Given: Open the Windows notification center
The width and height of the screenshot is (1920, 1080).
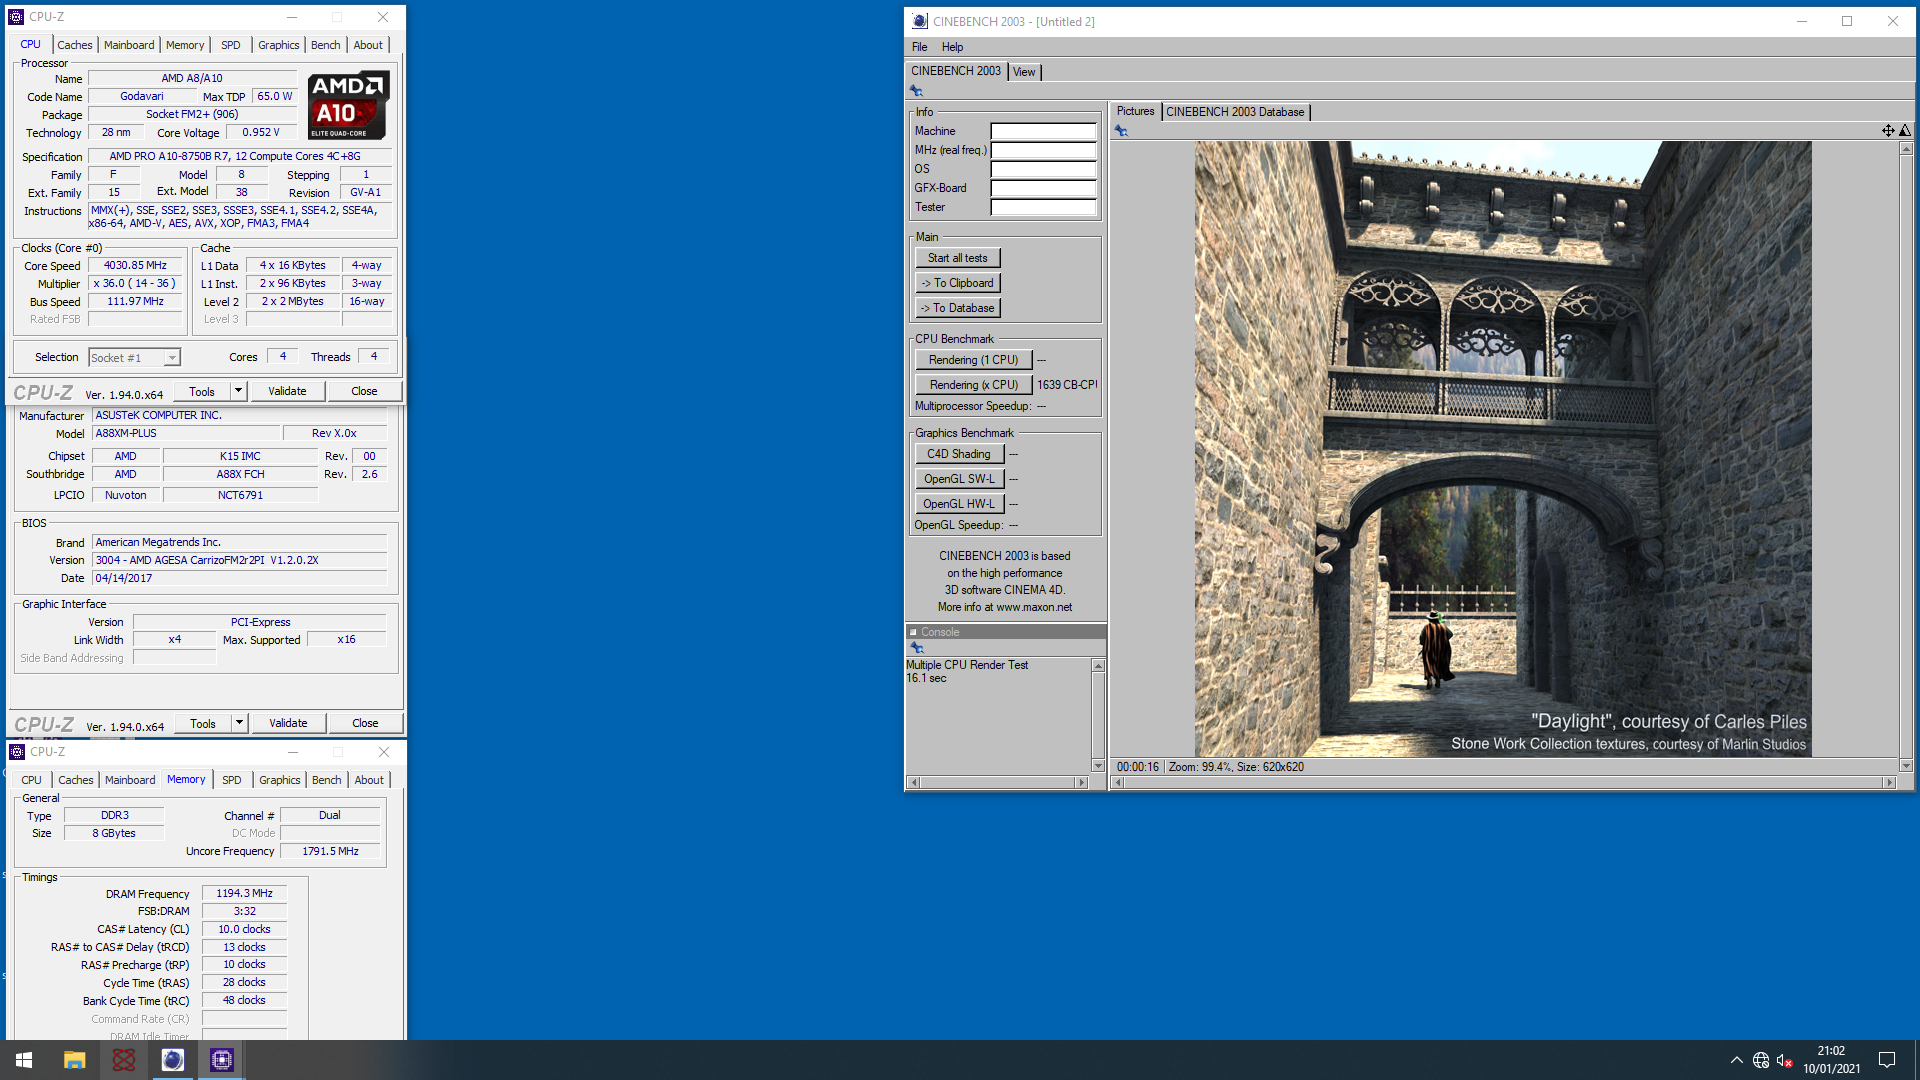Looking at the screenshot, I should click(x=1887, y=1060).
